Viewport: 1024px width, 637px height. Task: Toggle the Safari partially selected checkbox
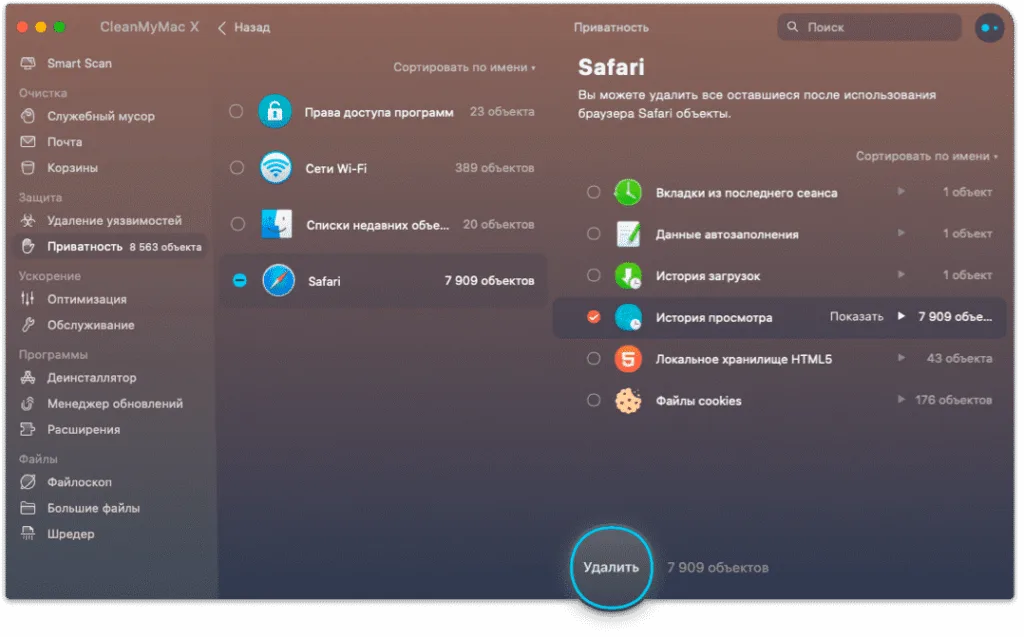click(x=240, y=280)
